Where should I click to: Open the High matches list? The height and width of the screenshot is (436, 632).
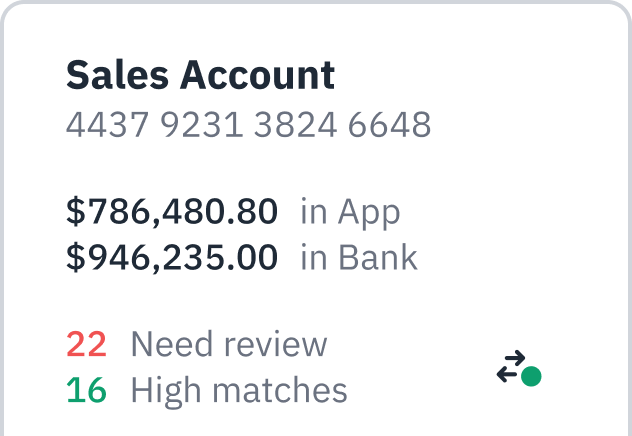click(x=239, y=390)
